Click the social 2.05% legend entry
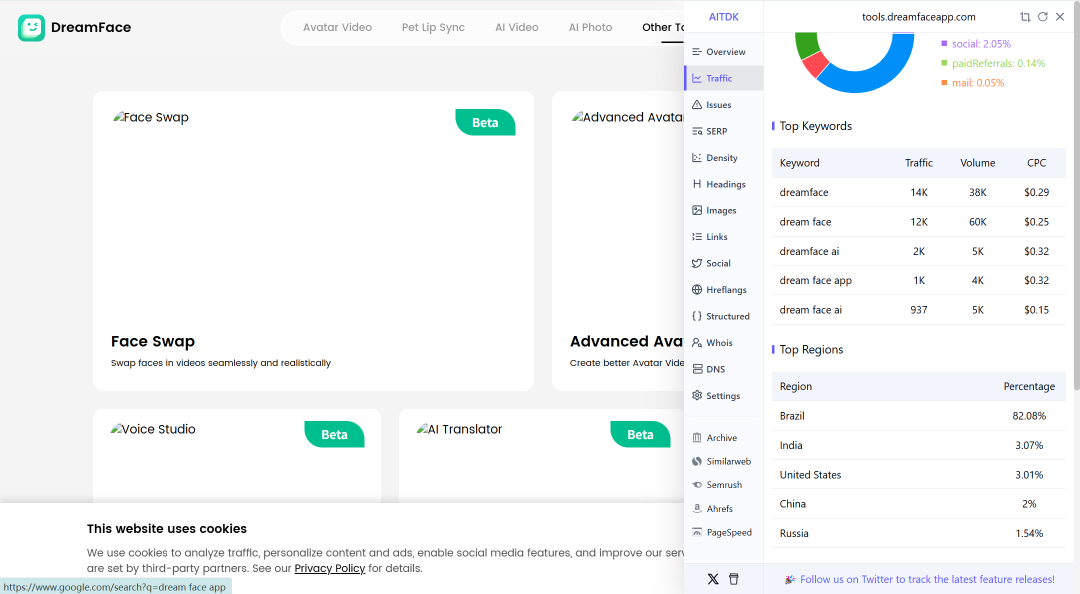 pyautogui.click(x=976, y=44)
